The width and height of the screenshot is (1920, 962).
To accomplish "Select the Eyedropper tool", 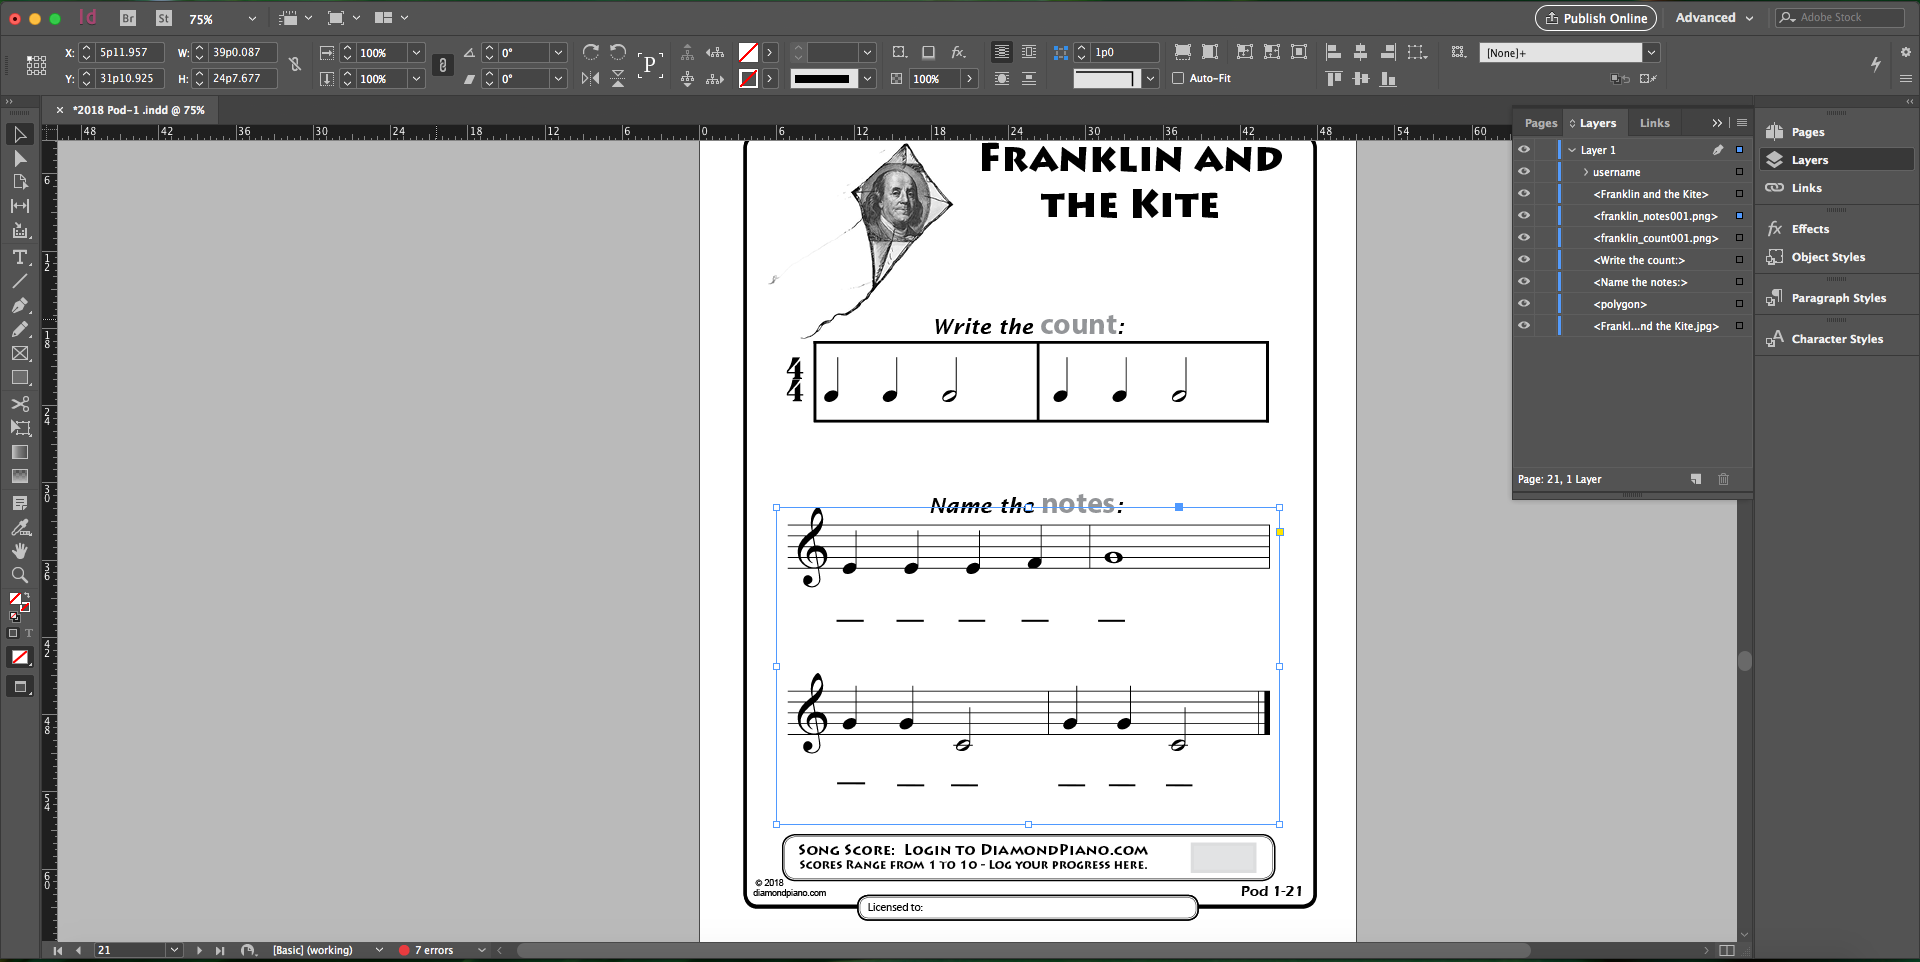I will coord(20,527).
